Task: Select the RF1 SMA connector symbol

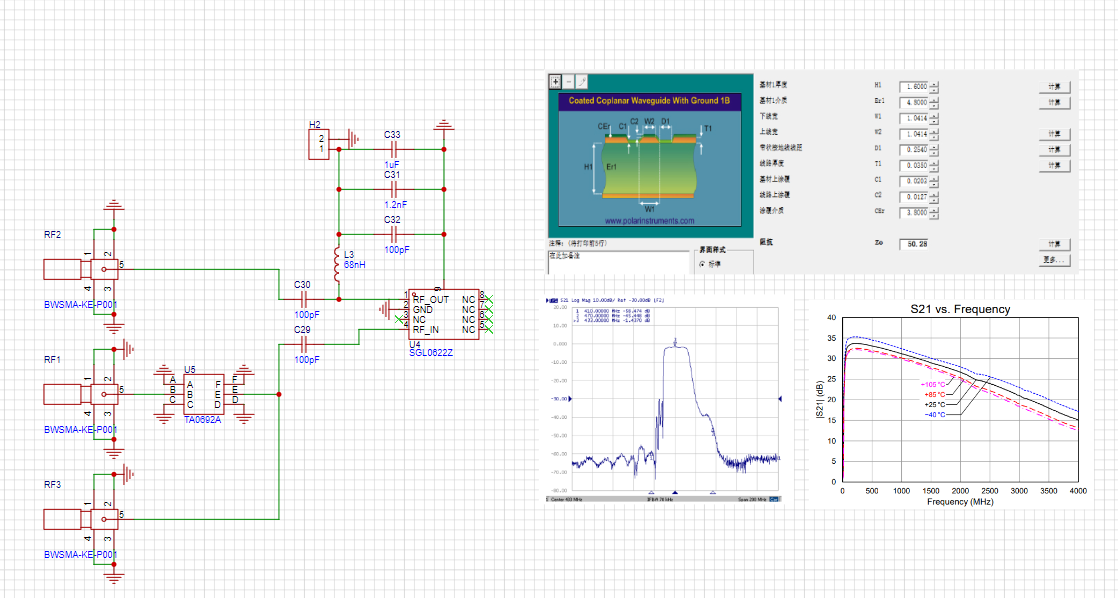Action: pos(81,394)
